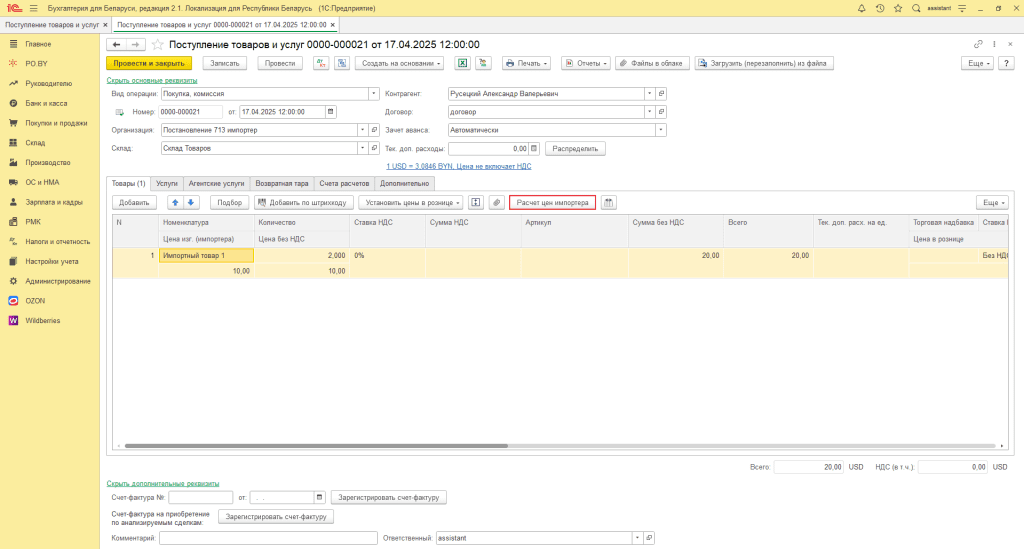This screenshot has height=549, width=1024.
Task: Click the horizontal scrollbar of the goods table
Action: tap(316, 446)
